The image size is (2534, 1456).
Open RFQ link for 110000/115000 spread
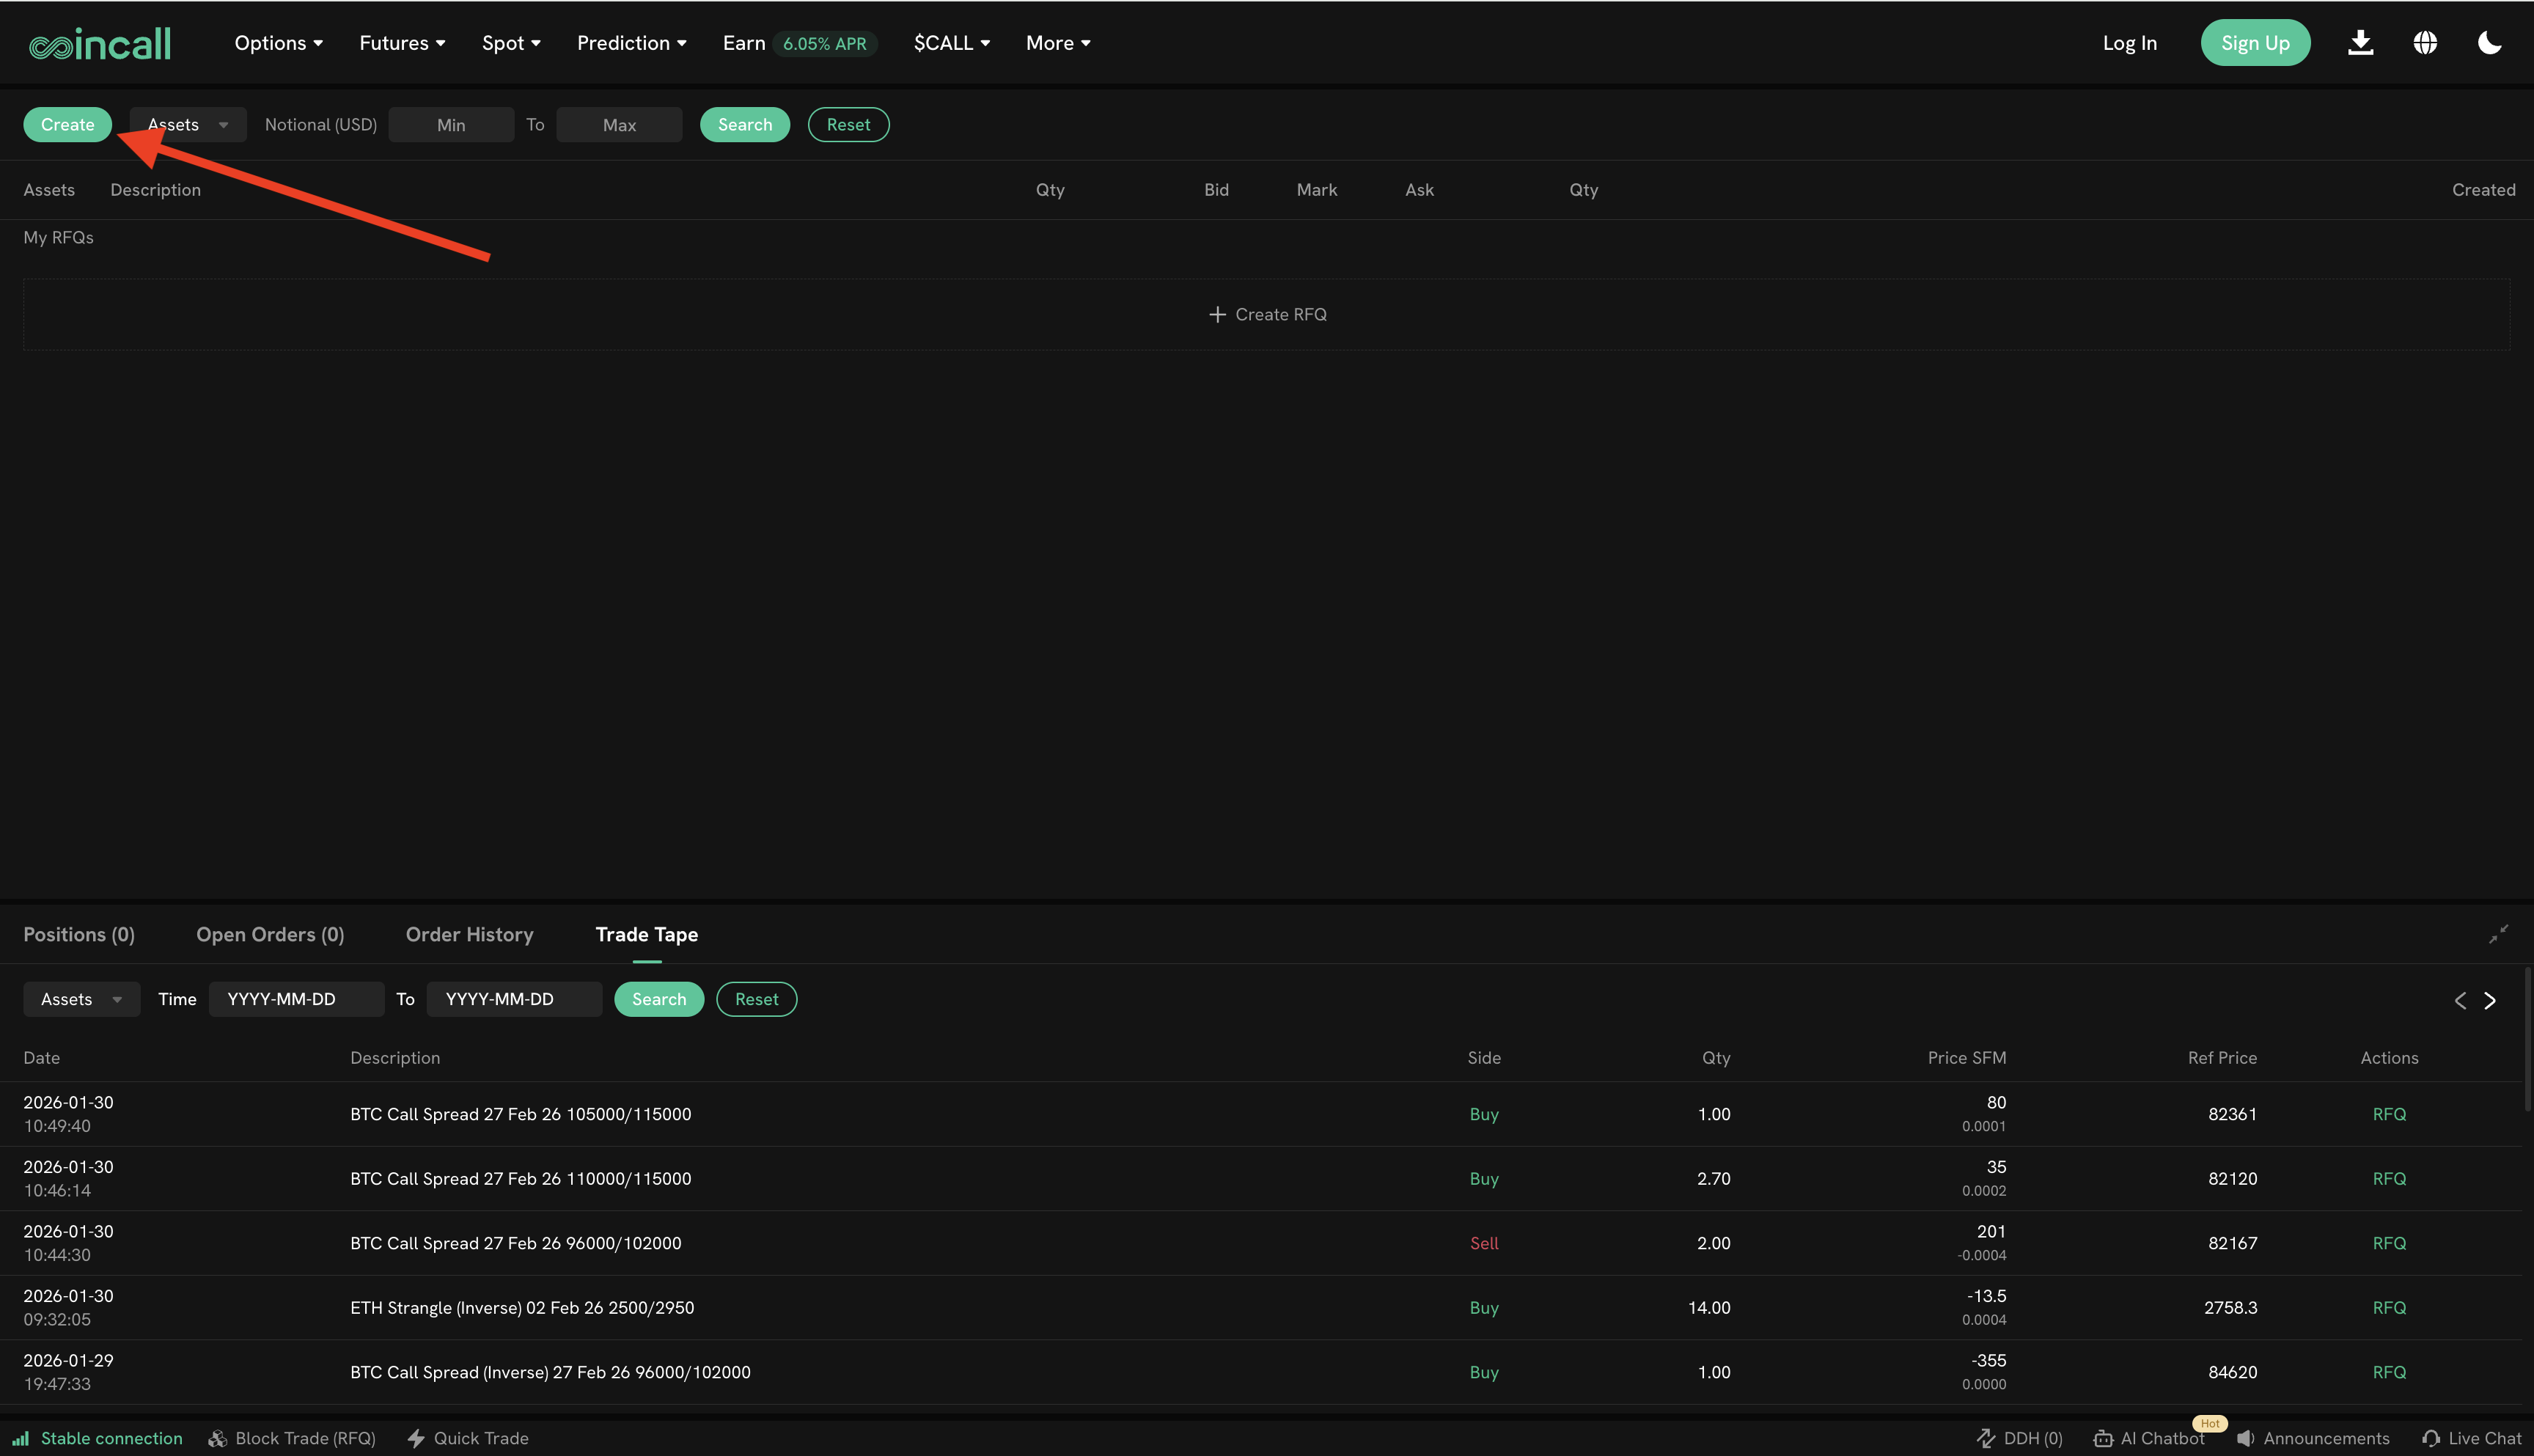pos(2389,1179)
